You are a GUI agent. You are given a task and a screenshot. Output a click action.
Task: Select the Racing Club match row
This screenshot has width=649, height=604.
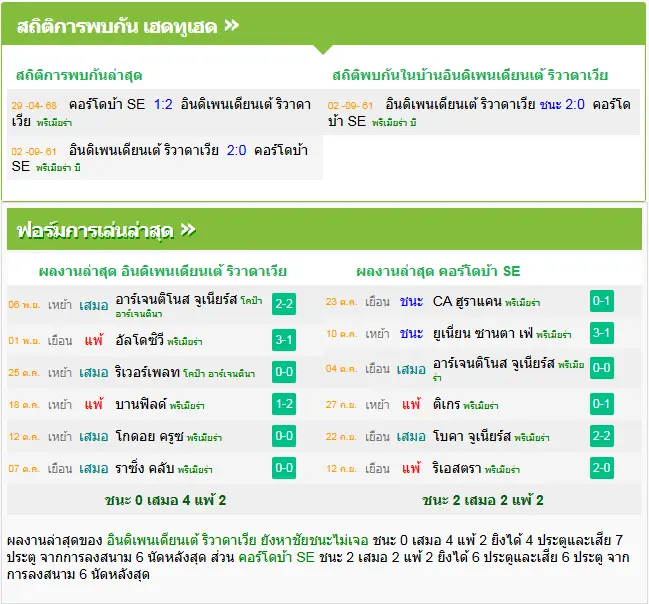165,469
